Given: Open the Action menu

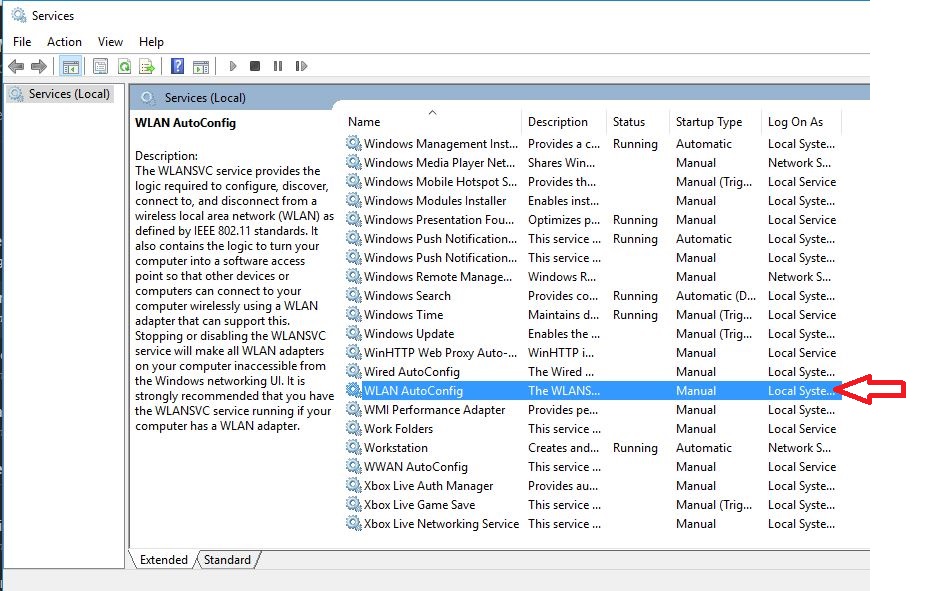Looking at the screenshot, I should click(x=64, y=42).
